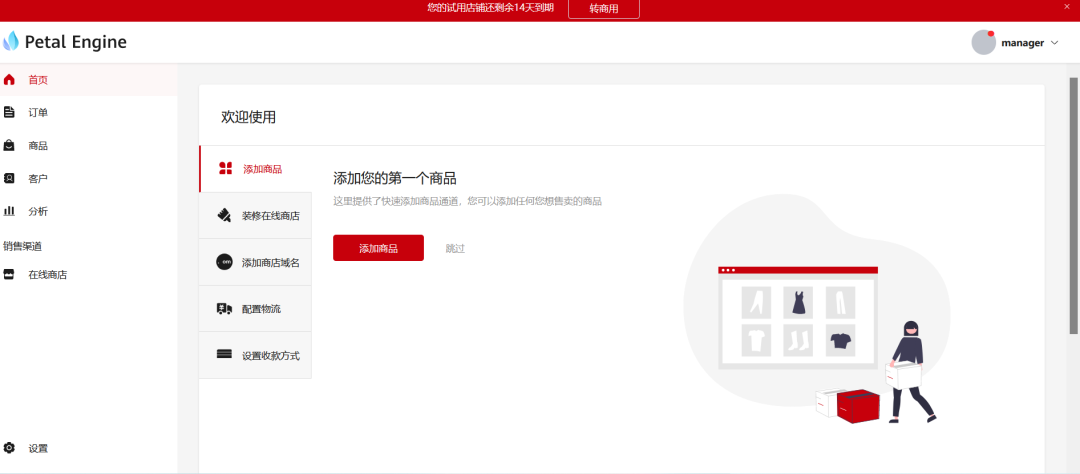Click the manager avatar picture
Image resolution: width=1080 pixels, height=474 pixels.
(984, 42)
